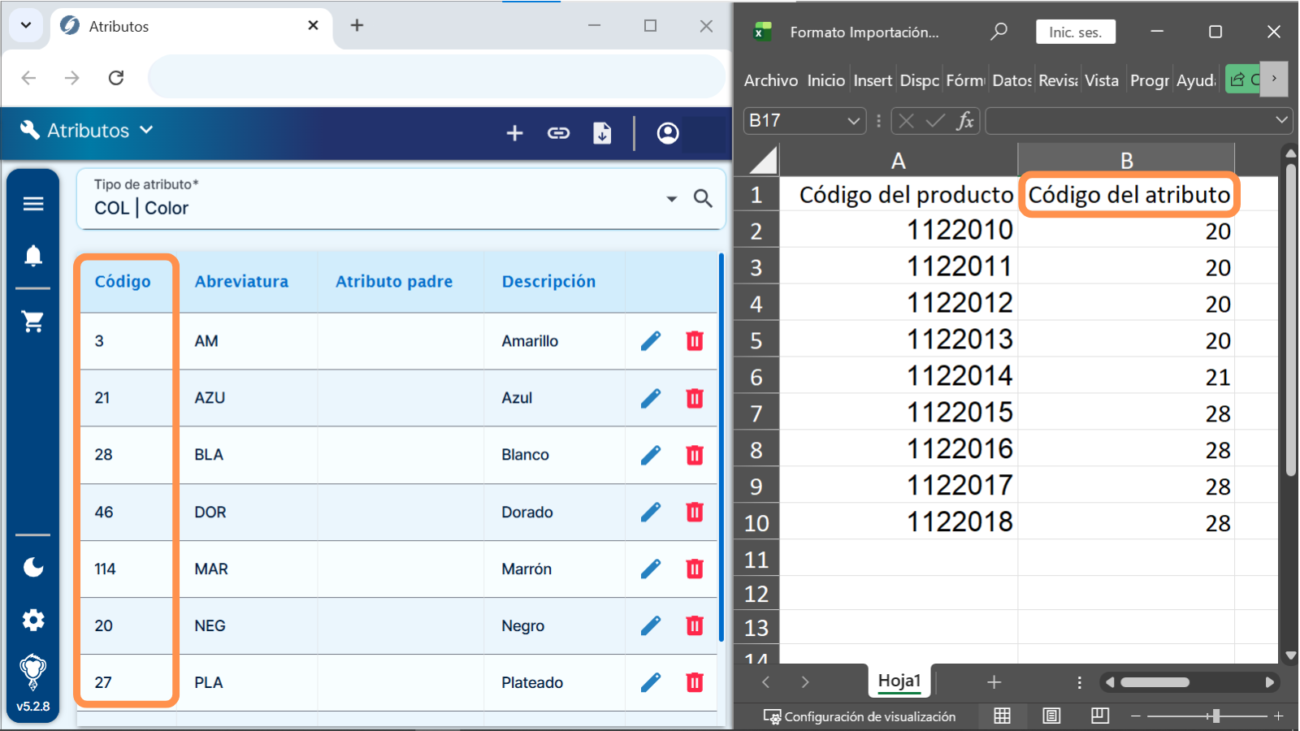Click the plus icon to add attribute
1300x731 pixels.
click(x=514, y=133)
